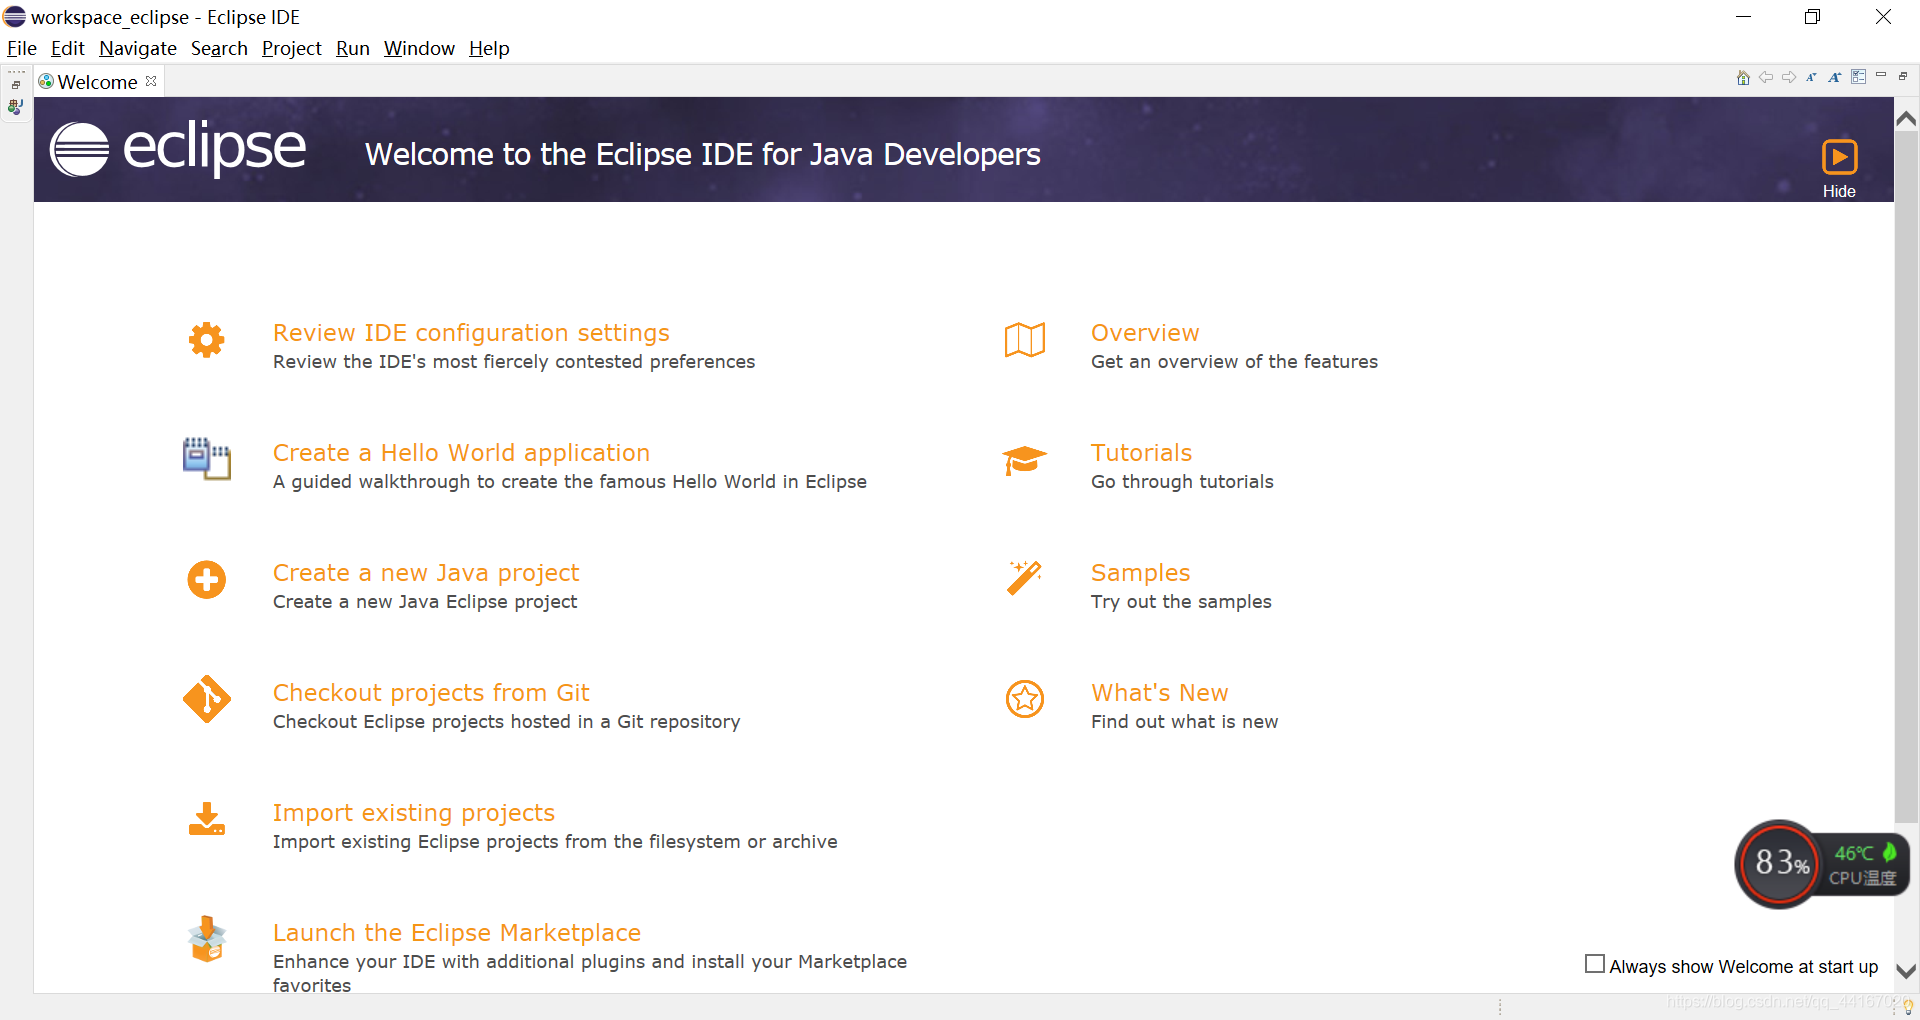Viewport: 1920px width, 1020px height.
Task: Close the Welcome tab with its X
Action: tap(151, 81)
